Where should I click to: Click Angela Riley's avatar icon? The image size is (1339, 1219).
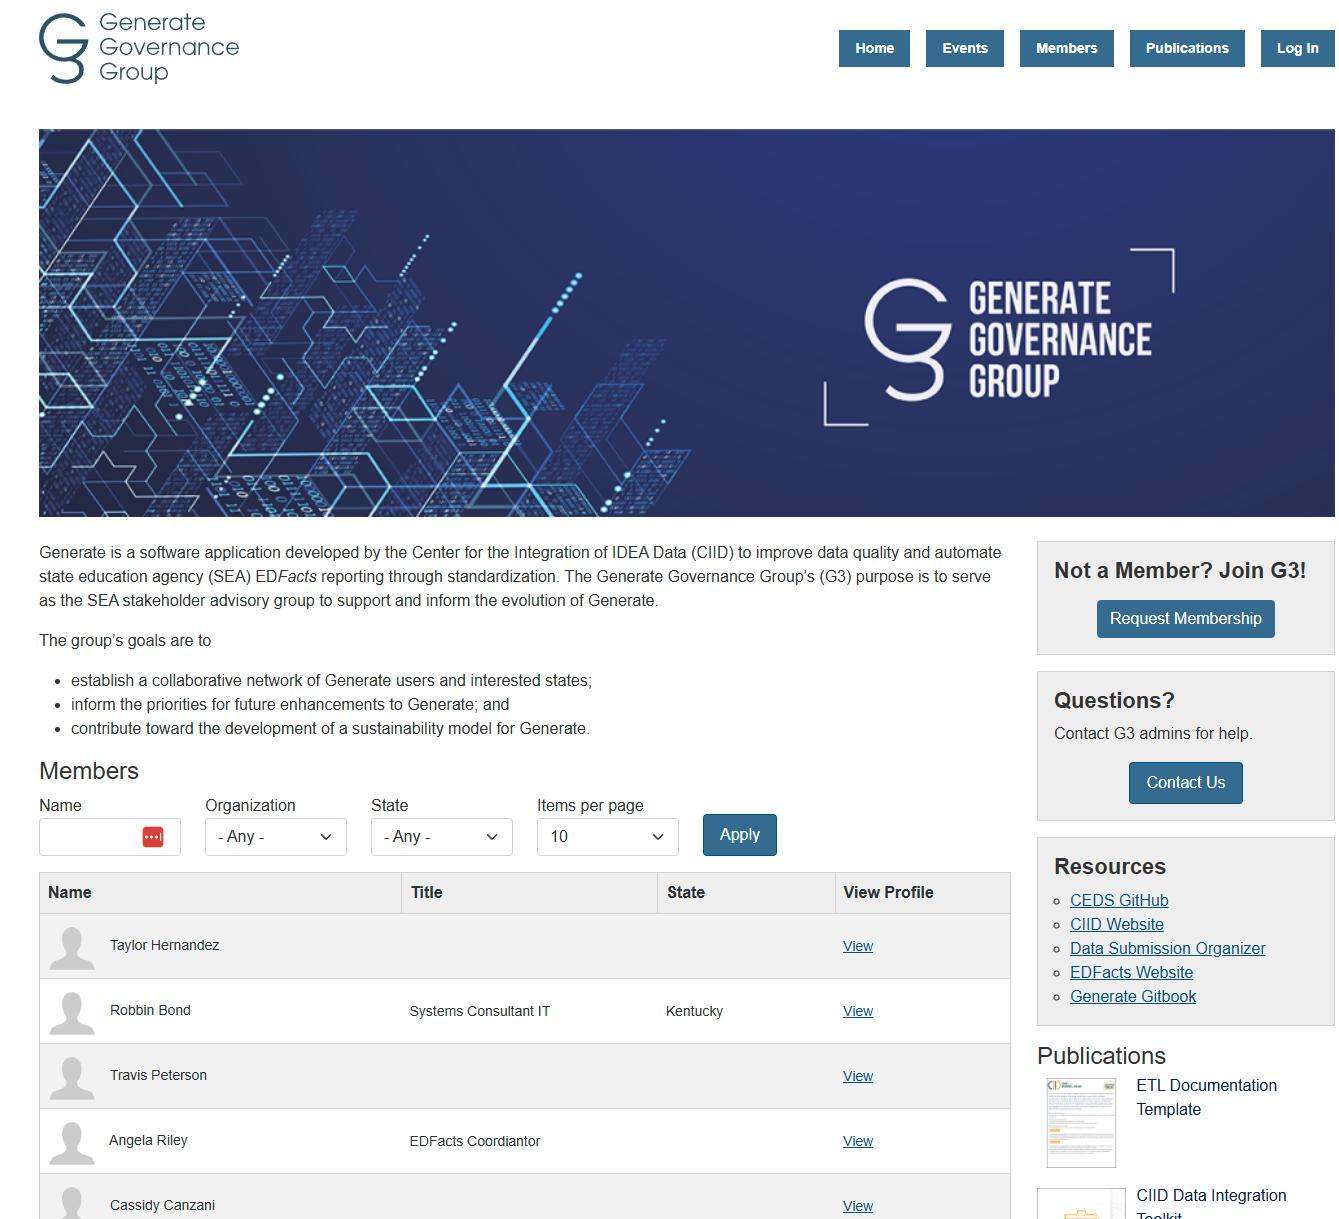coord(72,1143)
